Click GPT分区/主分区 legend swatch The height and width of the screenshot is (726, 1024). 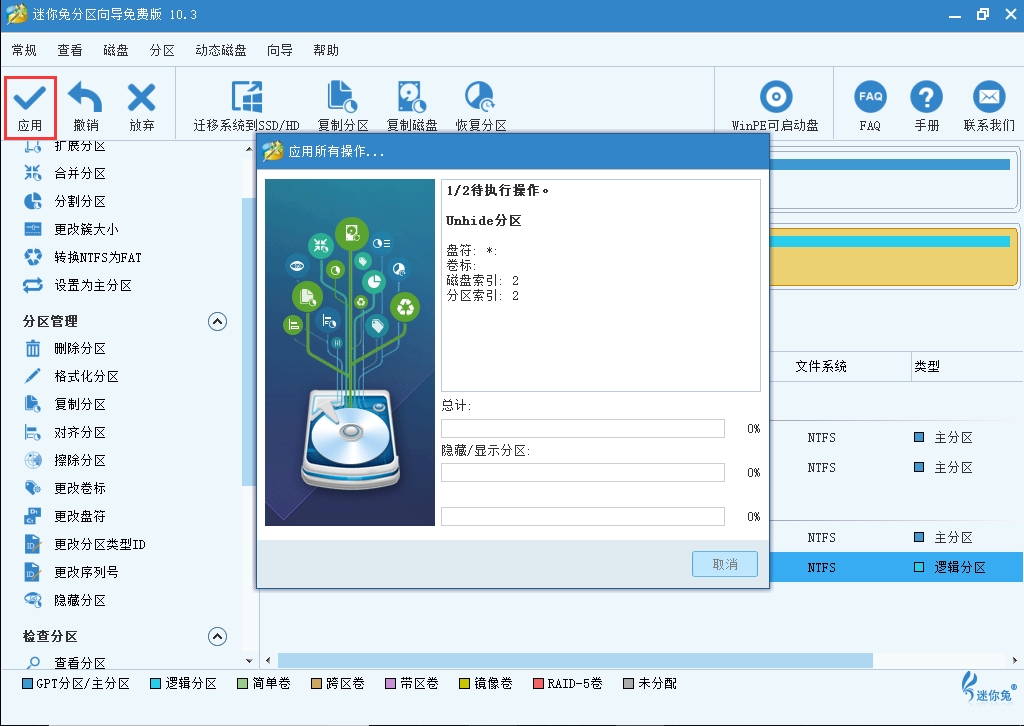(x=27, y=684)
